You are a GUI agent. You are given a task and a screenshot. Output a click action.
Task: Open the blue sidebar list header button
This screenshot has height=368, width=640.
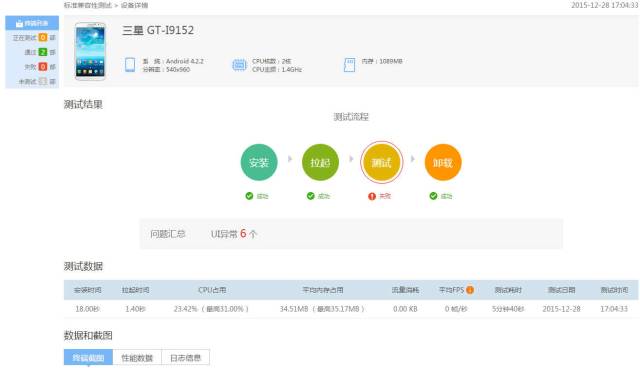tap(32, 23)
